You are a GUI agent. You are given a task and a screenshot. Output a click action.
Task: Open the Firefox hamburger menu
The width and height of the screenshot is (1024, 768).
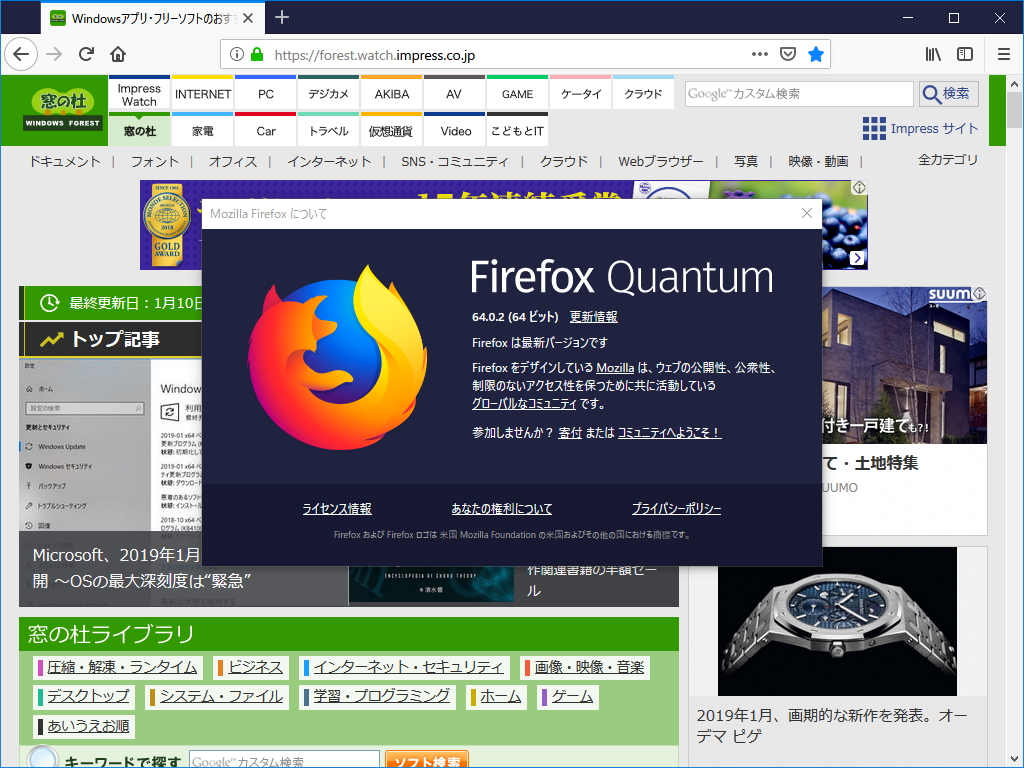tap(1003, 55)
